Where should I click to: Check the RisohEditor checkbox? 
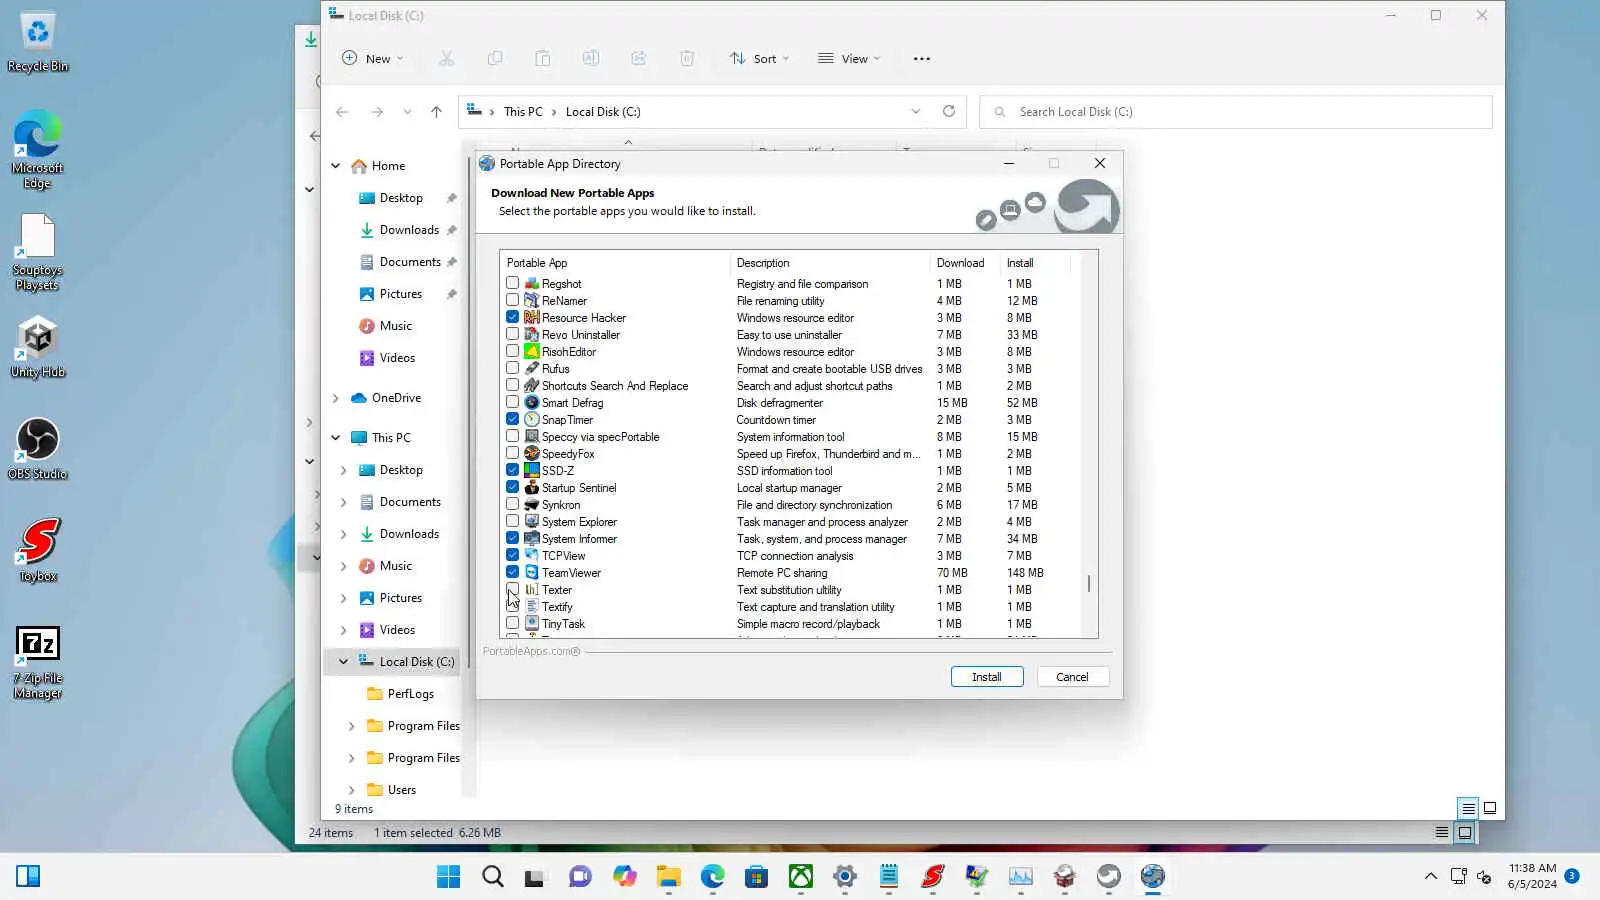coord(513,352)
